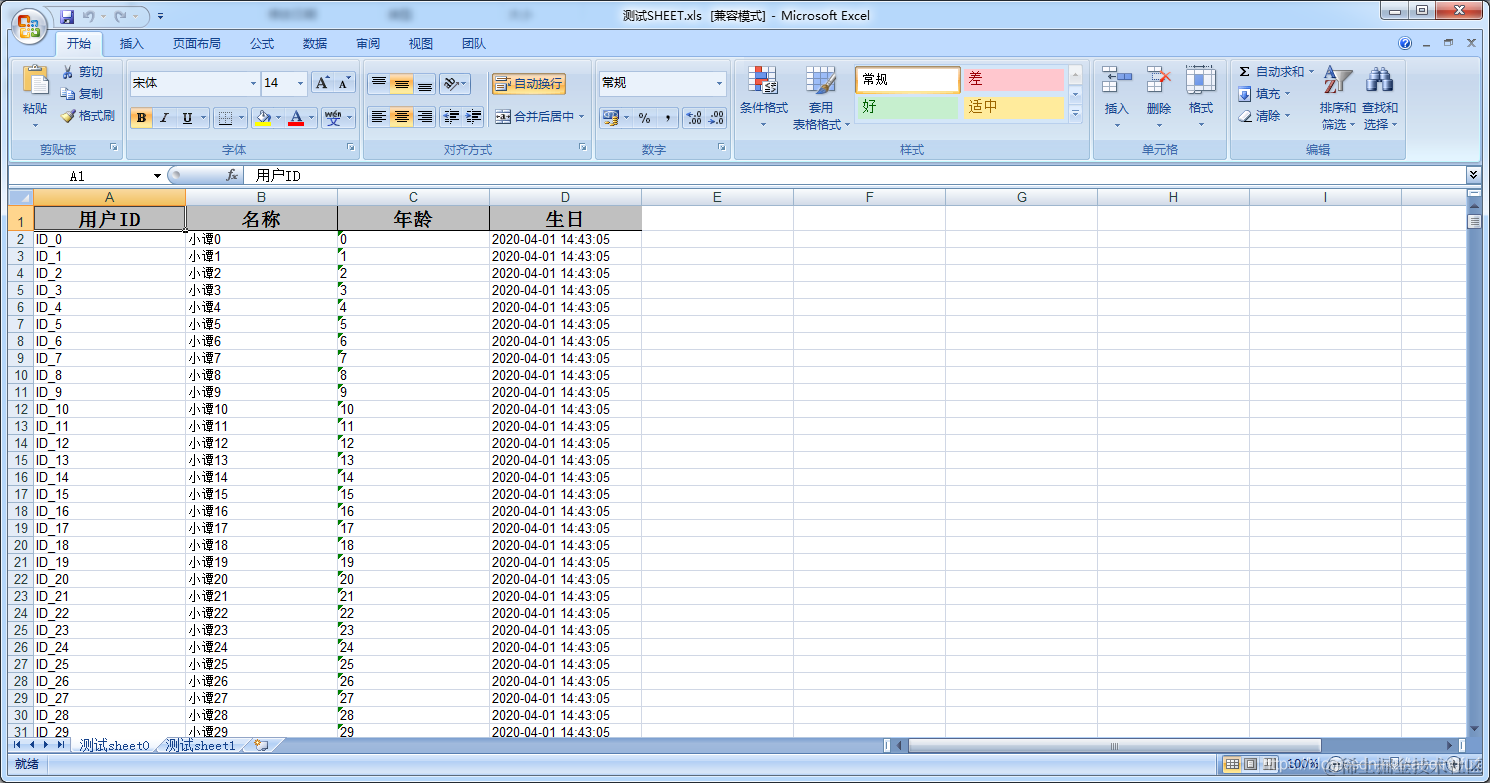Viewport: 1490px width, 783px height.
Task: Select cell containing ID_15
Action: tap(110, 494)
